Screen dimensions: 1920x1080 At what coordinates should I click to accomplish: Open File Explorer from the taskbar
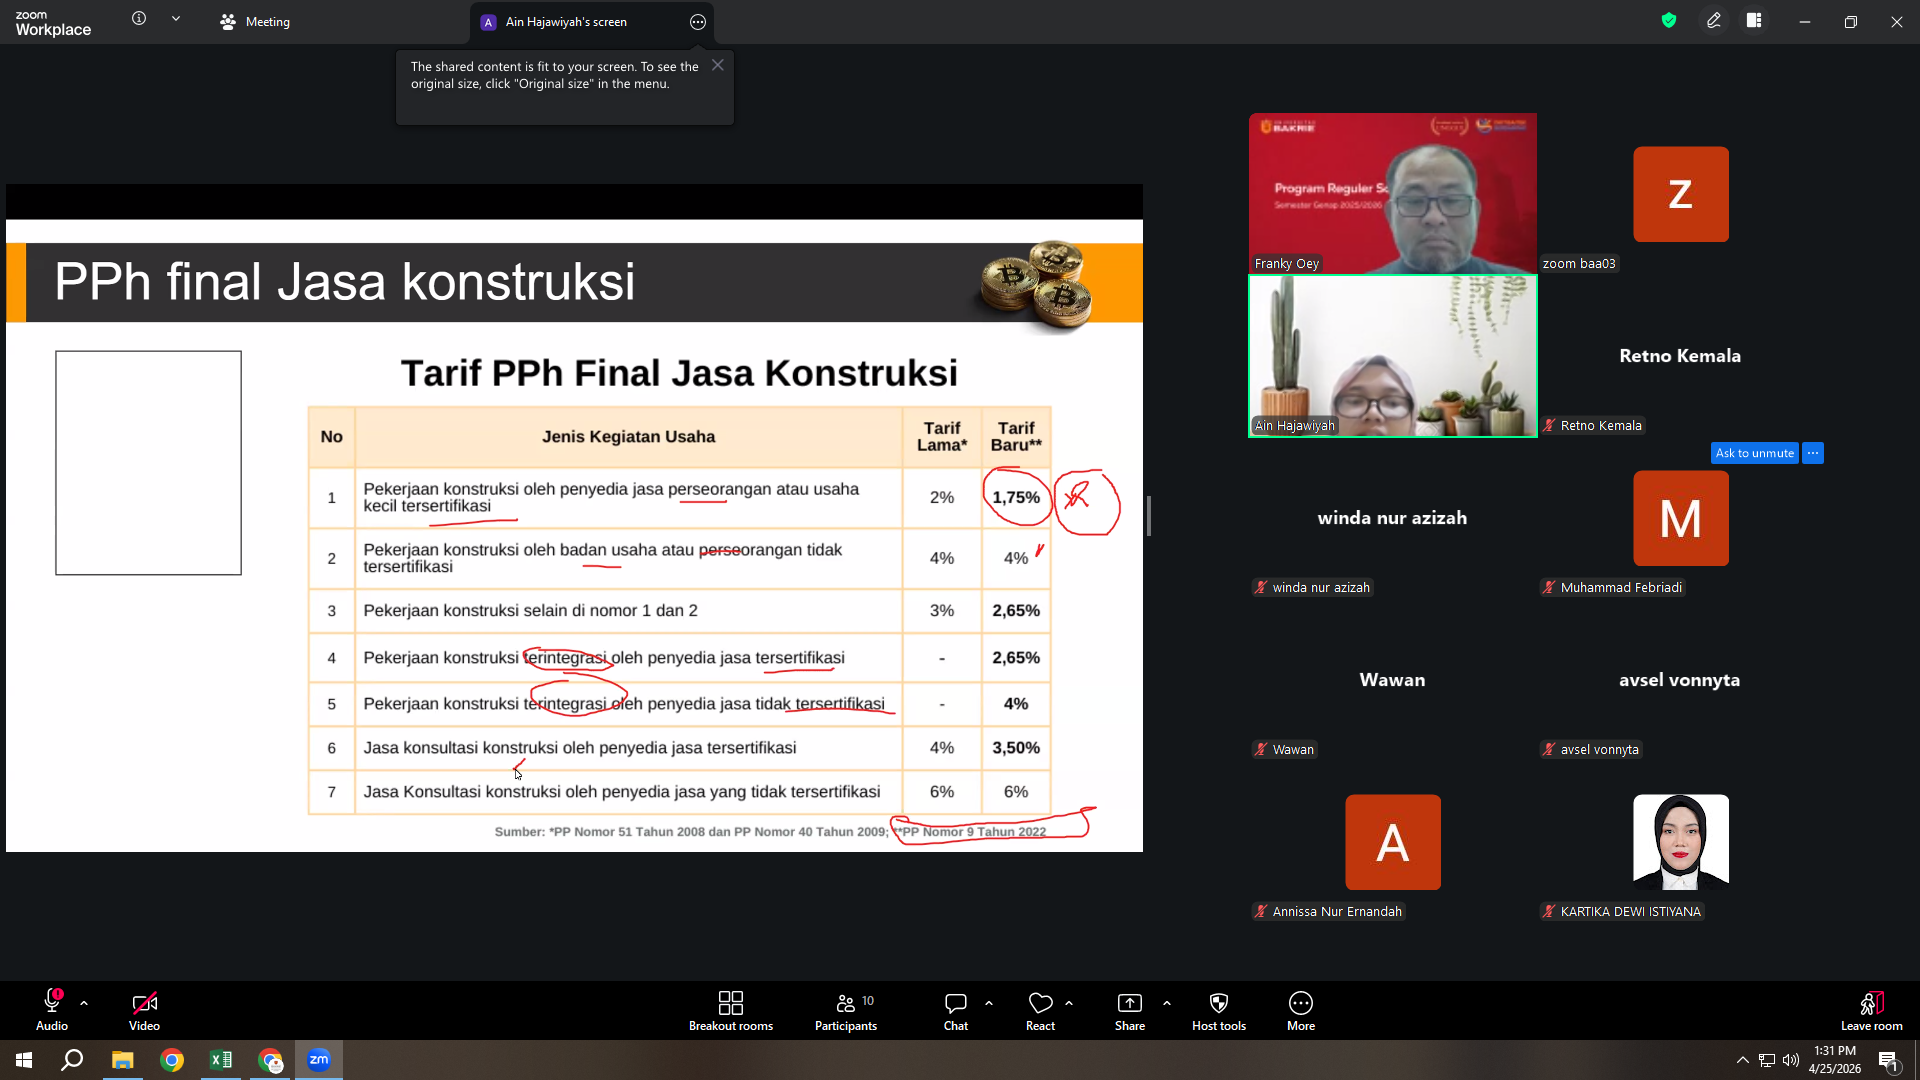tap(122, 1060)
